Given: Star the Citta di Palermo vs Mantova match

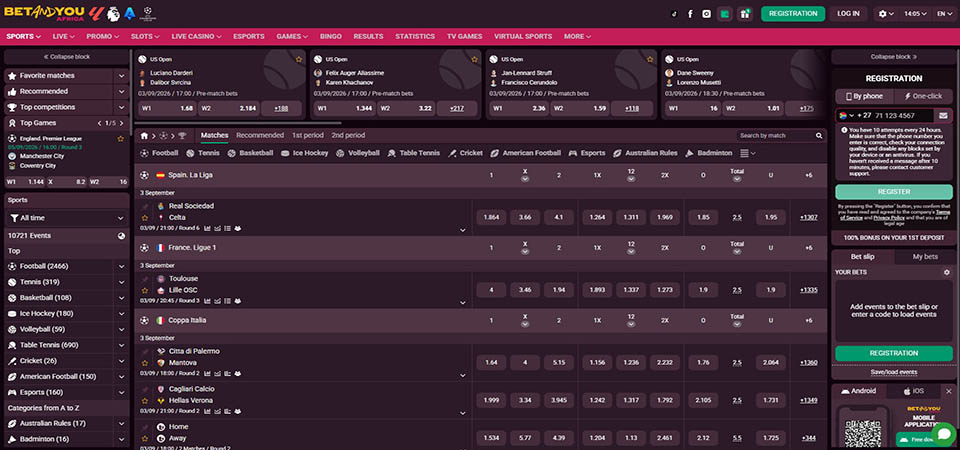Looking at the screenshot, I should click(145, 362).
